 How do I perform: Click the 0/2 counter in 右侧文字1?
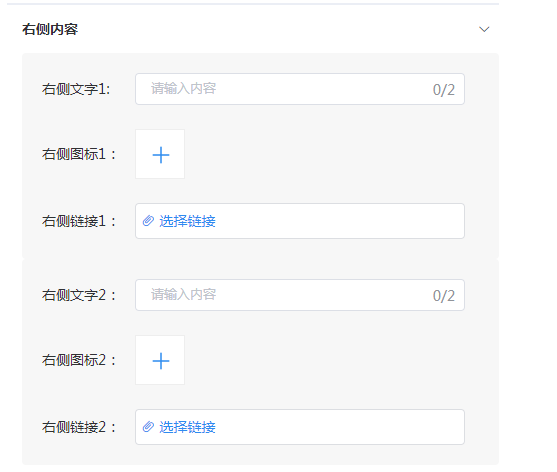pyautogui.click(x=444, y=90)
